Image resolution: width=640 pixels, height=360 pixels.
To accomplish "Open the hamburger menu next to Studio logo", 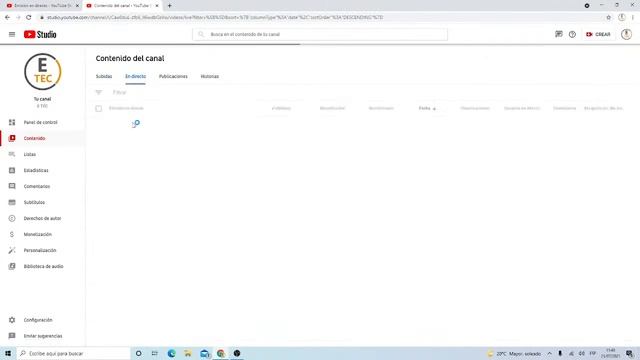I will tap(12, 35).
